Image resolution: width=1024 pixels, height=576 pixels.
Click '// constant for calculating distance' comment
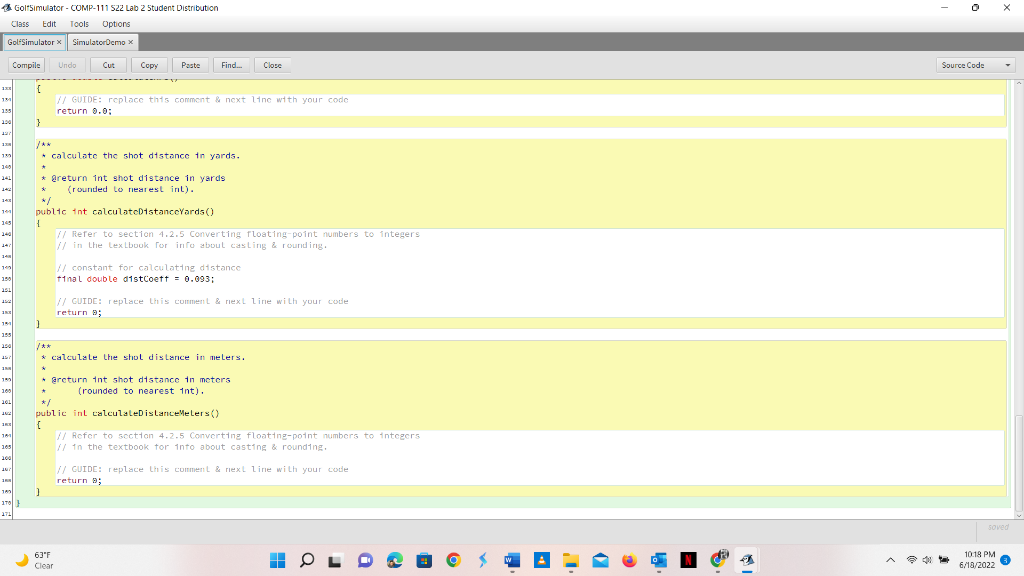pyautogui.click(x=148, y=268)
